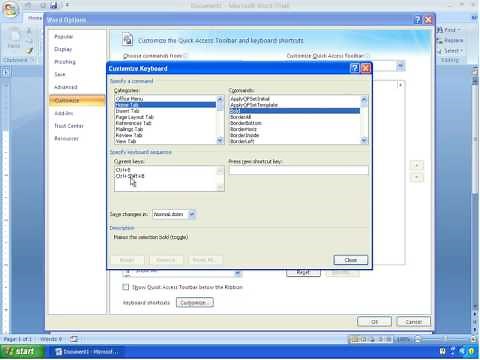The width and height of the screenshot is (480, 360).
Task: Select BorderAll in the Commands list
Action: tap(295, 117)
